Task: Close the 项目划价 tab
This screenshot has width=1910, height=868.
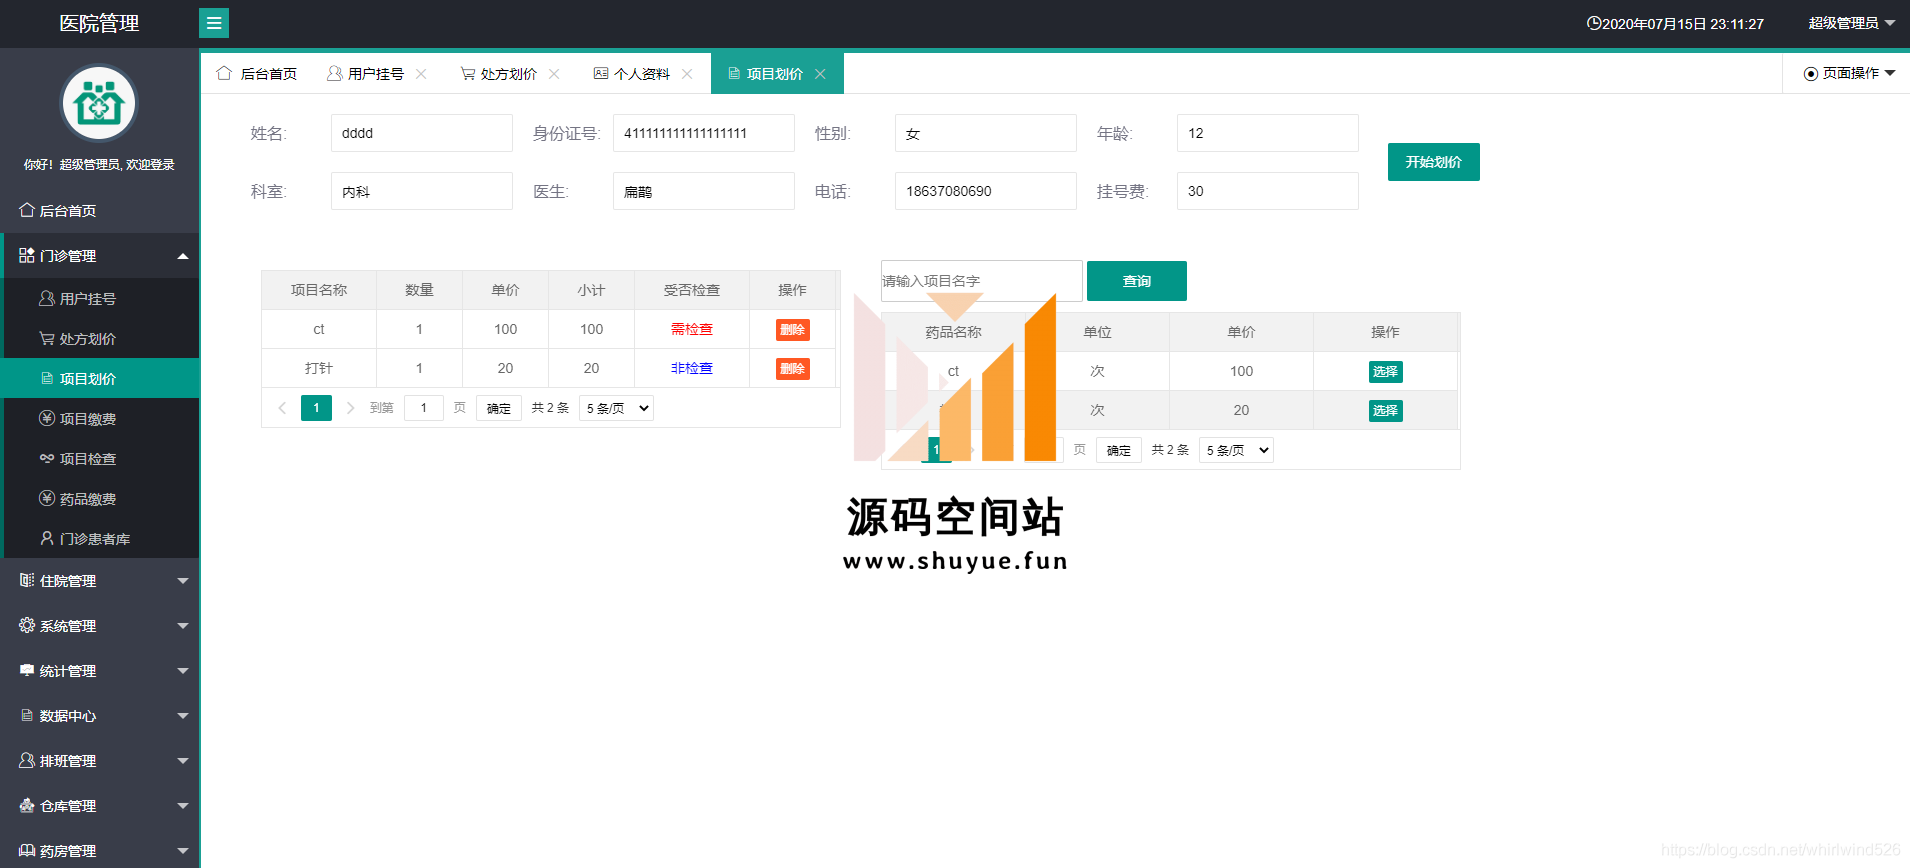Action: click(820, 74)
